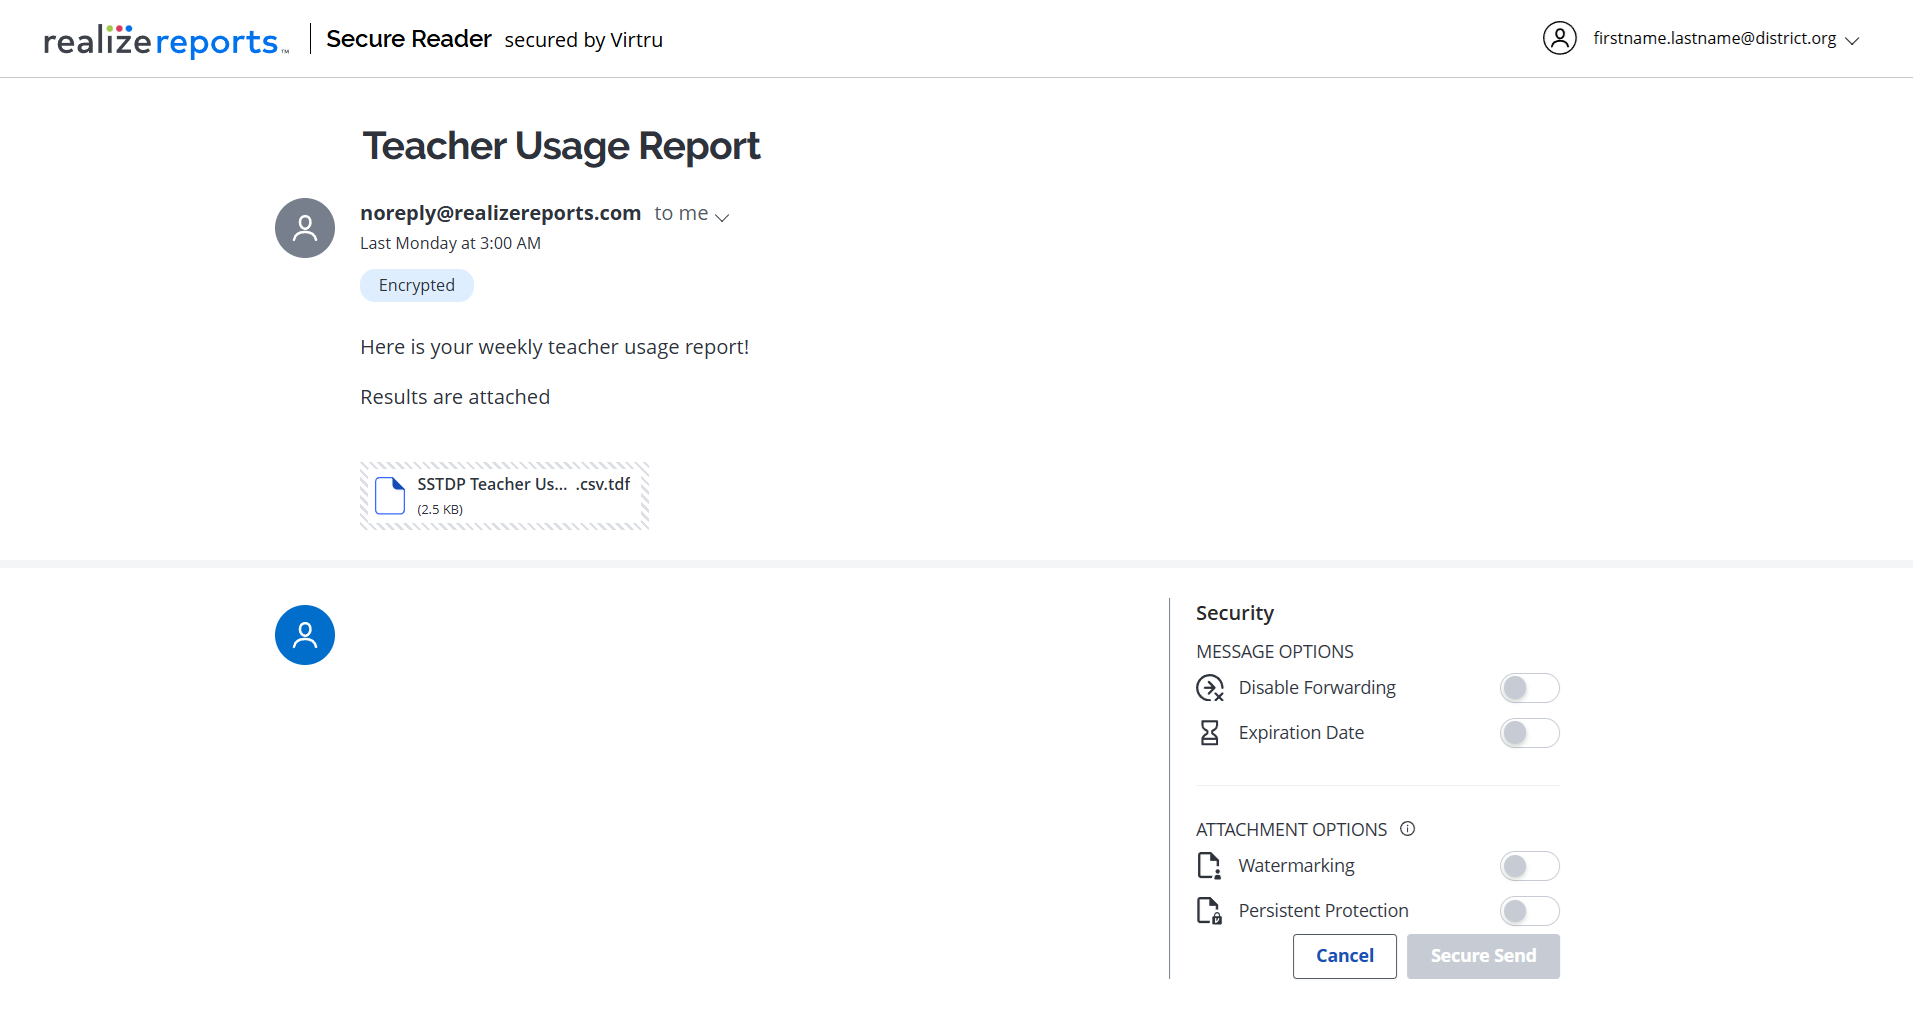
Task: Click the MESSAGE OPTIONS heading
Action: tap(1275, 652)
